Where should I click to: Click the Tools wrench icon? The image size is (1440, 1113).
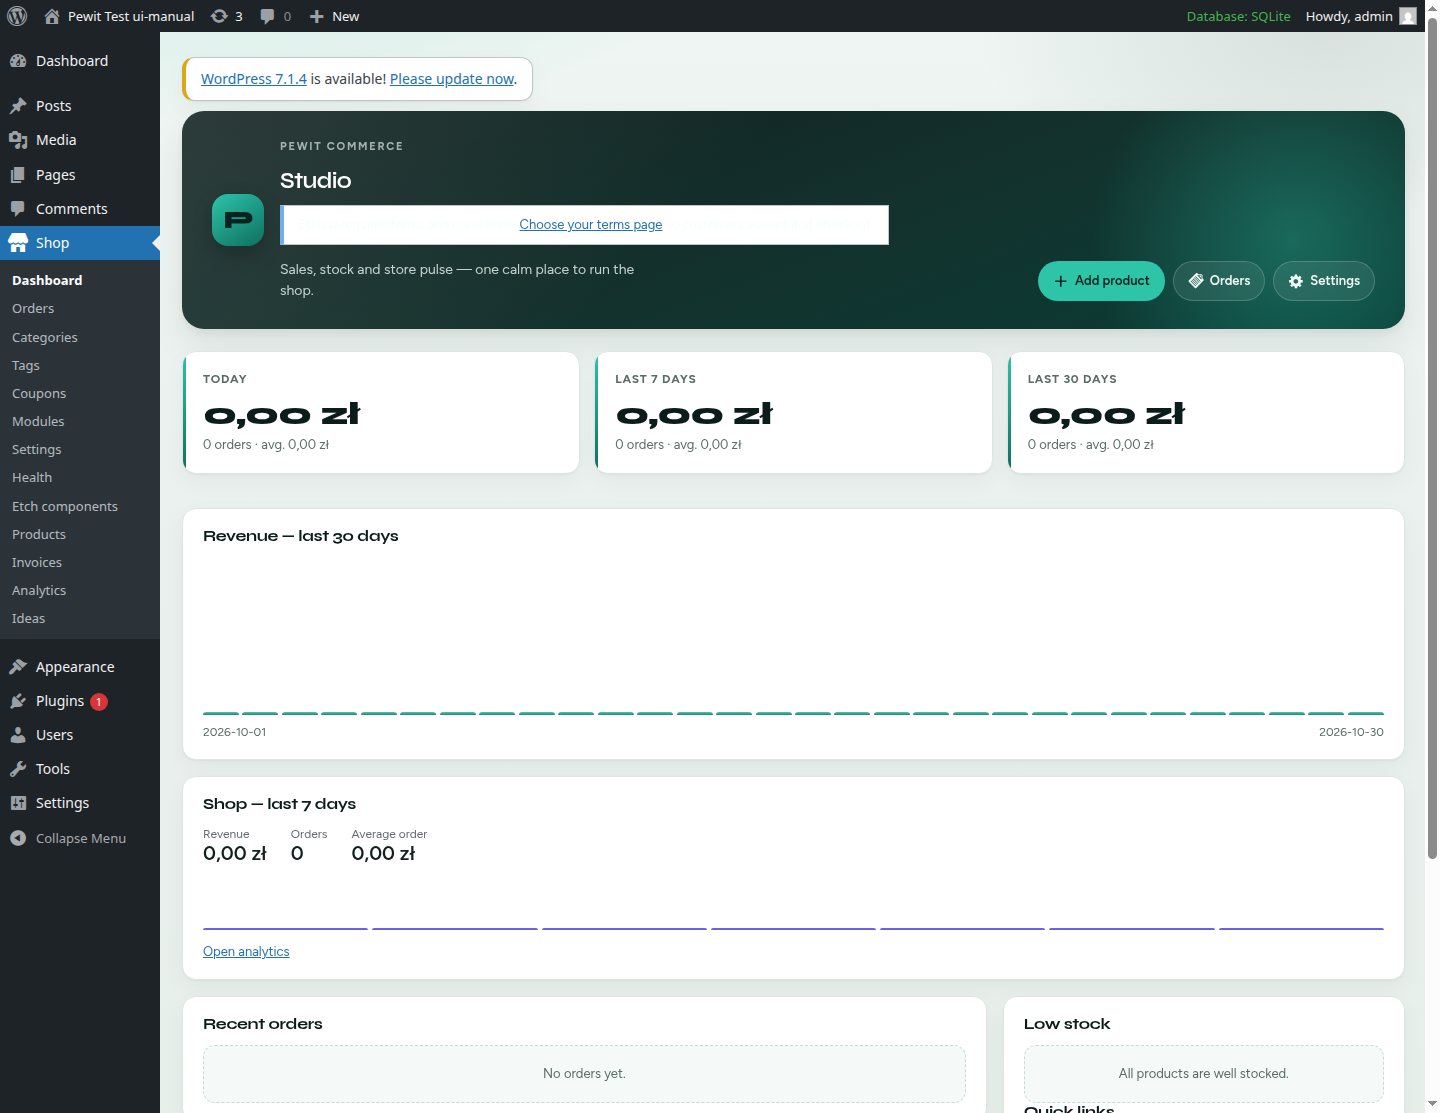[18, 769]
